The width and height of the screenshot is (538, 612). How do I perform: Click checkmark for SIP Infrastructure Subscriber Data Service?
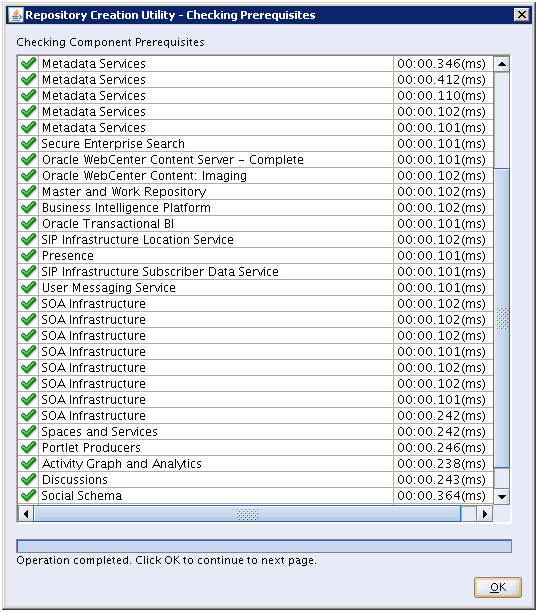tap(29, 272)
